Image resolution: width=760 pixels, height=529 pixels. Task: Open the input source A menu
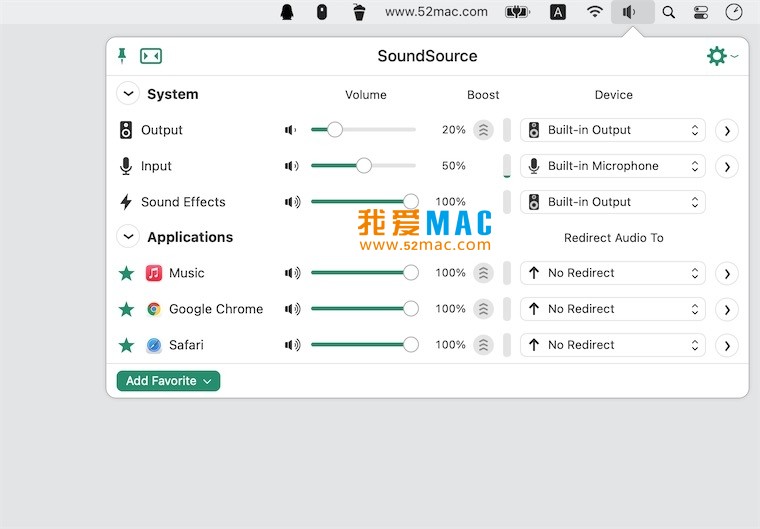click(558, 12)
